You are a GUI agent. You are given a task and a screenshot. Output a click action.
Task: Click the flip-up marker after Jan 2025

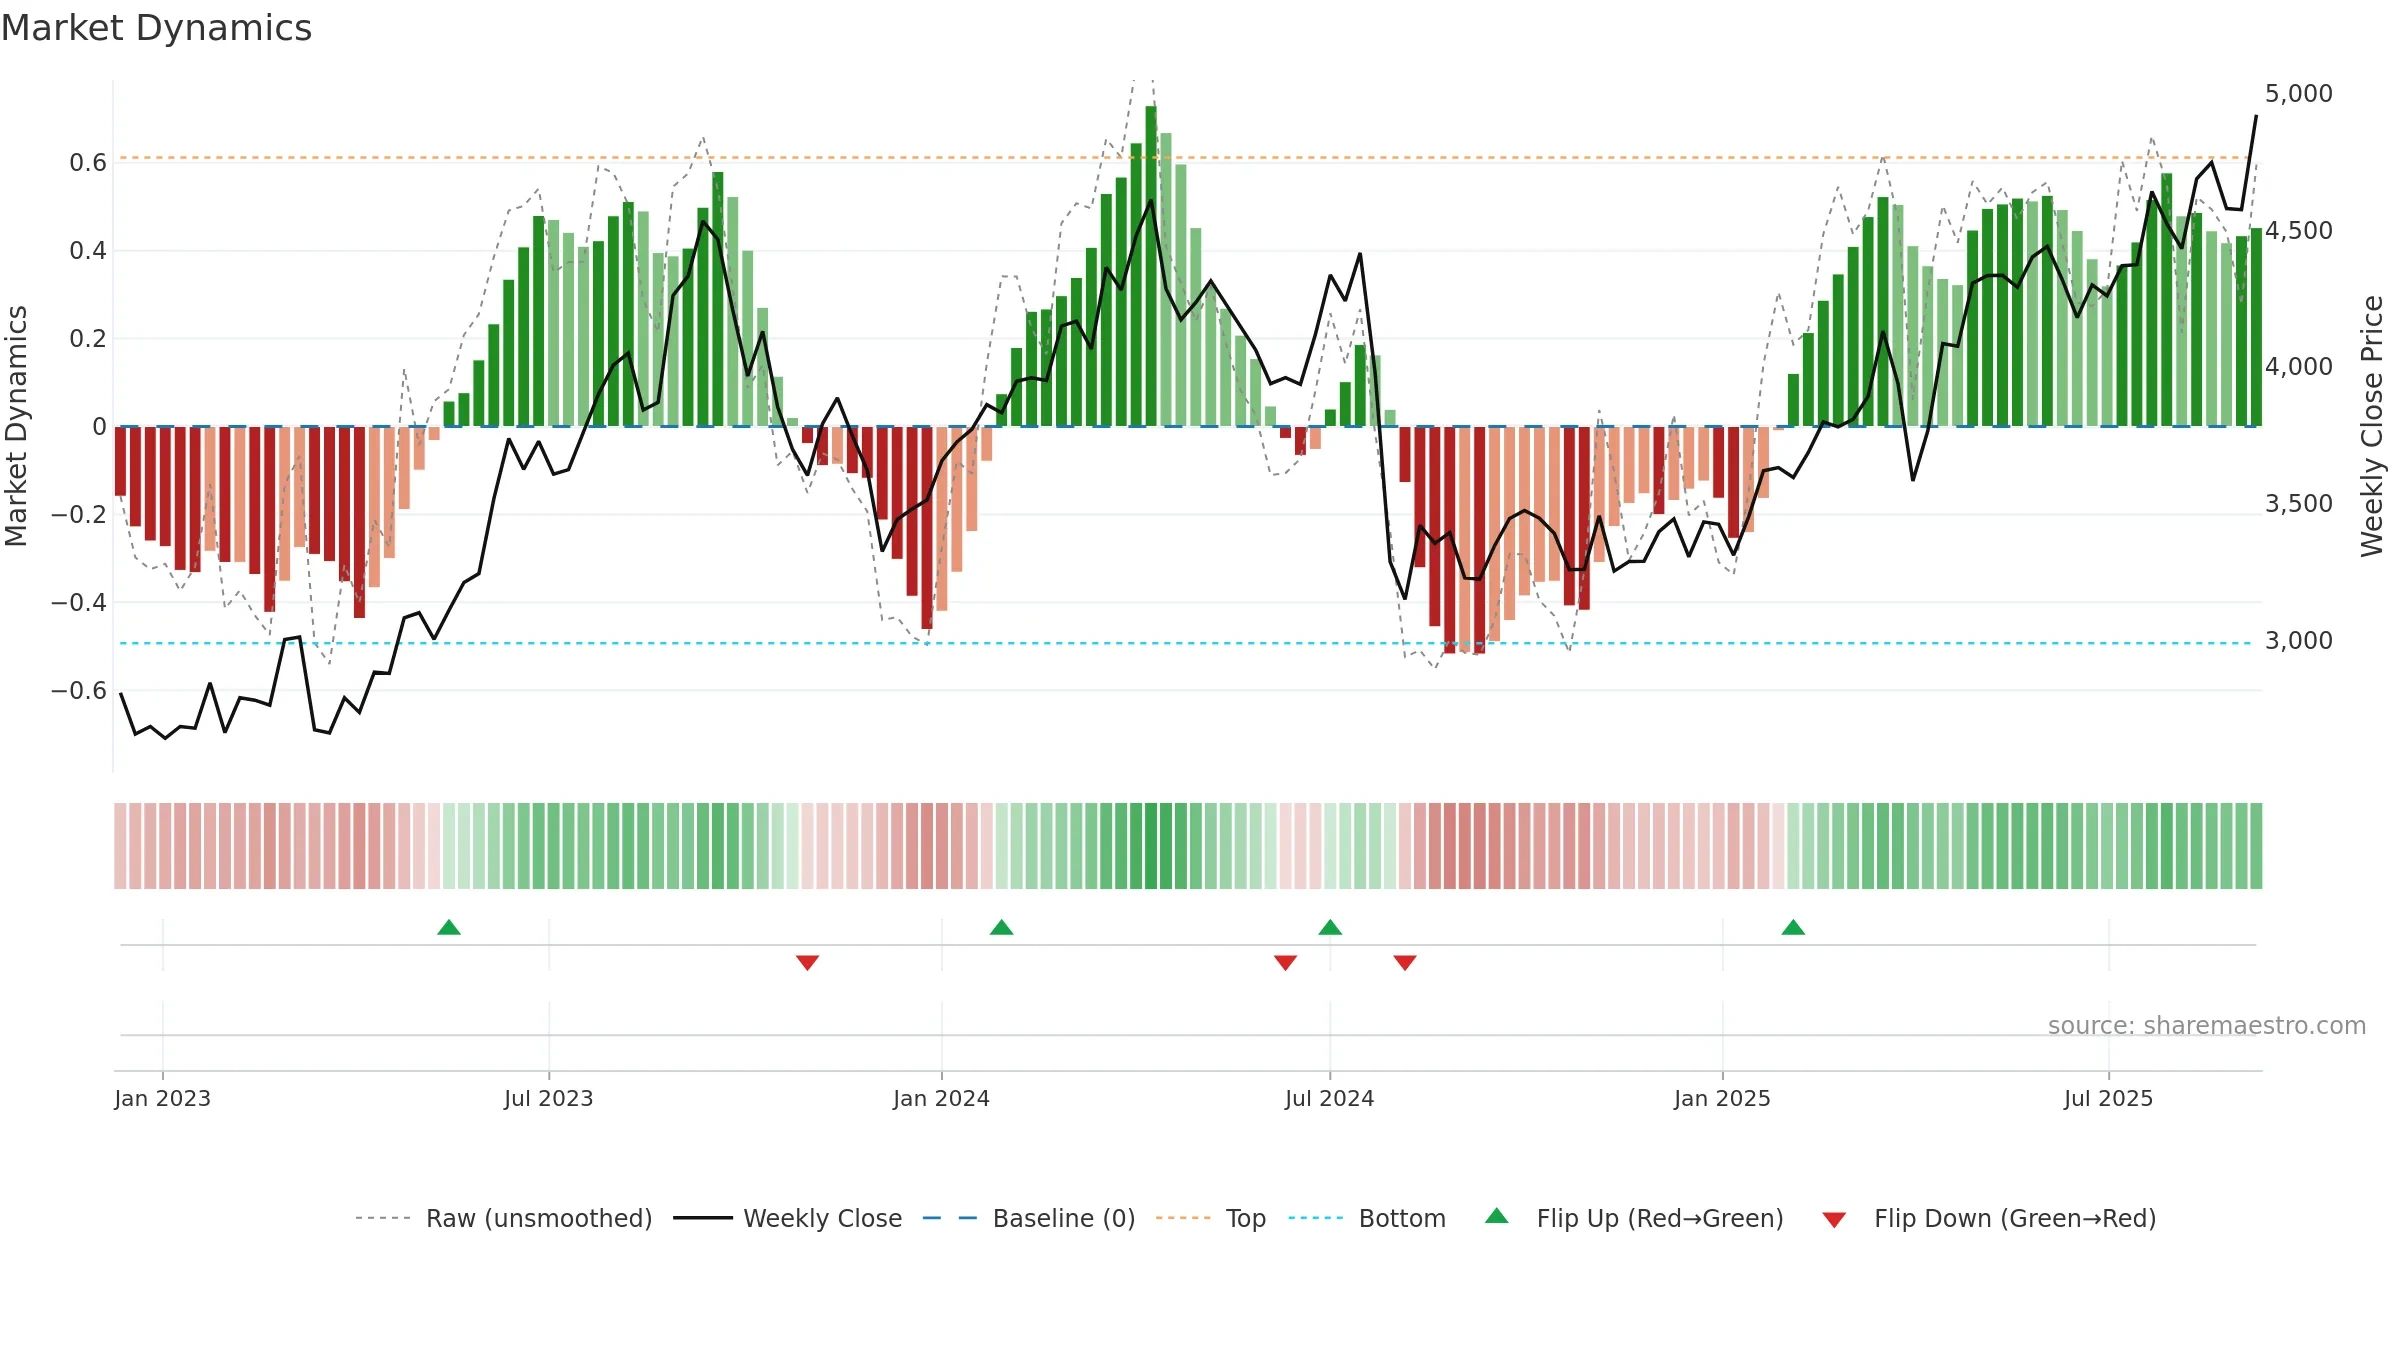[x=1793, y=927]
